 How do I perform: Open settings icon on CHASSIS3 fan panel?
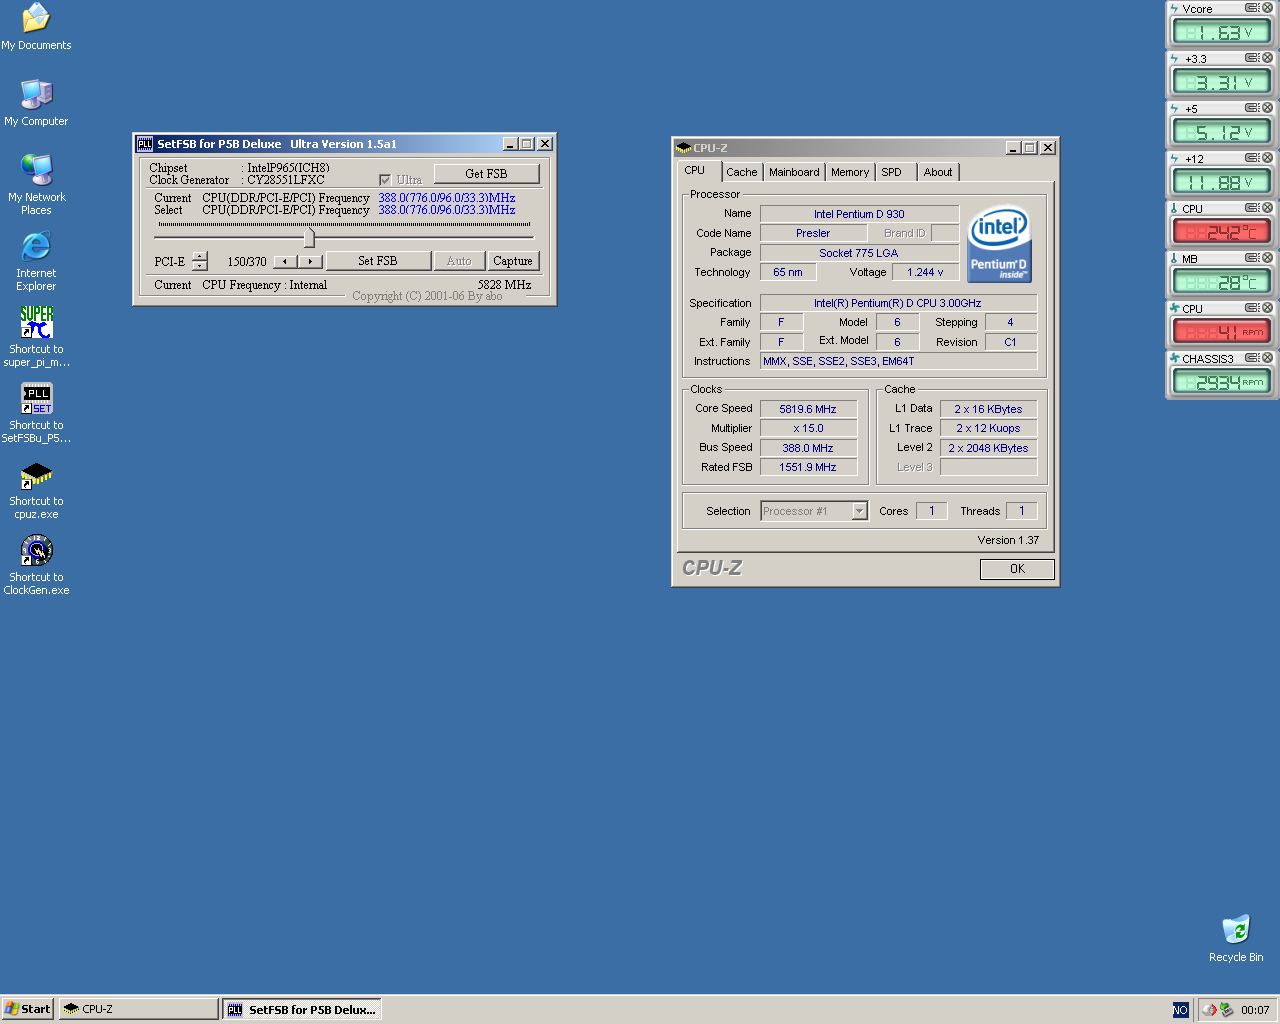[1252, 358]
